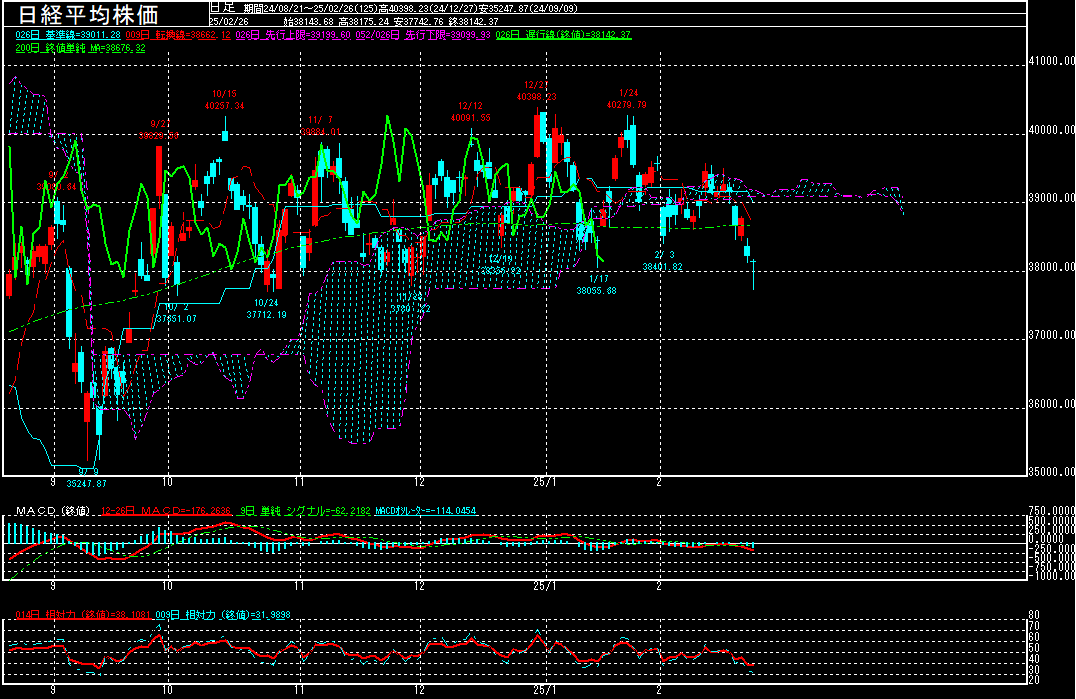This screenshot has width=1076, height=699.
Task: Select the 026日 基準線=39011.28 legend
Action: [68, 35]
